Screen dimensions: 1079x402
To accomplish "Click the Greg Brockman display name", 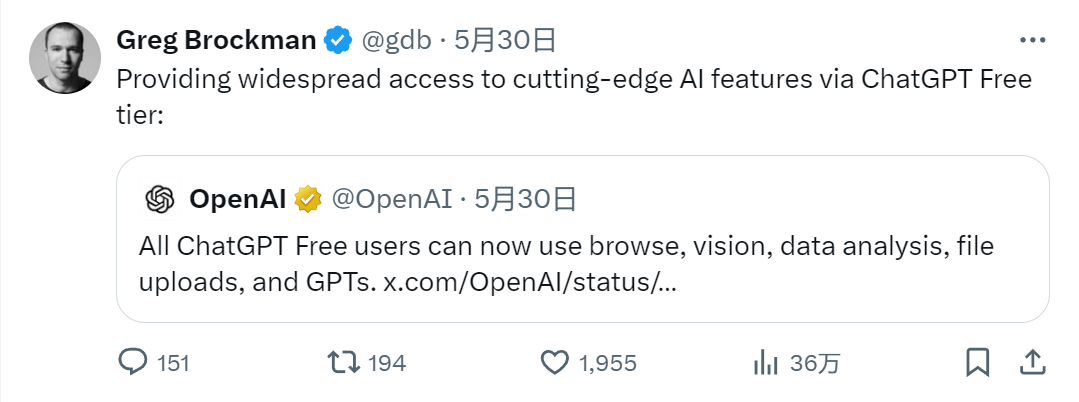I will 216,40.
